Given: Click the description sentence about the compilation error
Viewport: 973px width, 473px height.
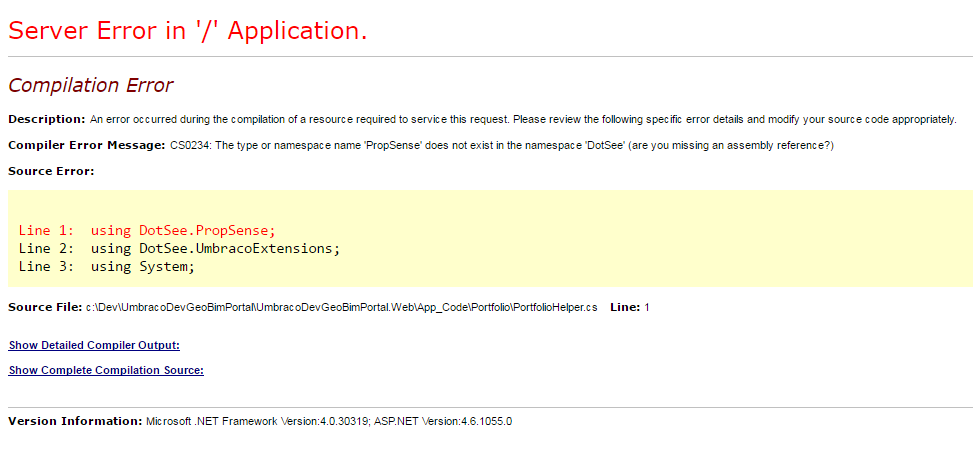Looking at the screenshot, I should pos(523,119).
